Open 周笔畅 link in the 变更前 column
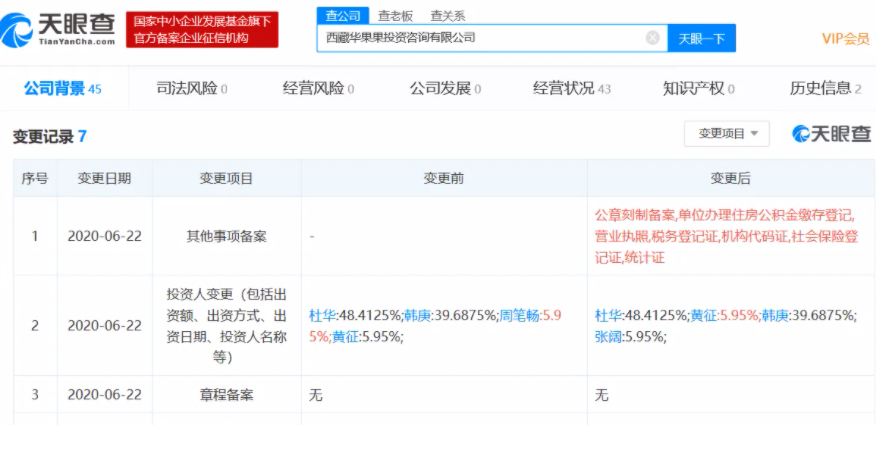Image resolution: width=876 pixels, height=463 pixels. (x=520, y=316)
